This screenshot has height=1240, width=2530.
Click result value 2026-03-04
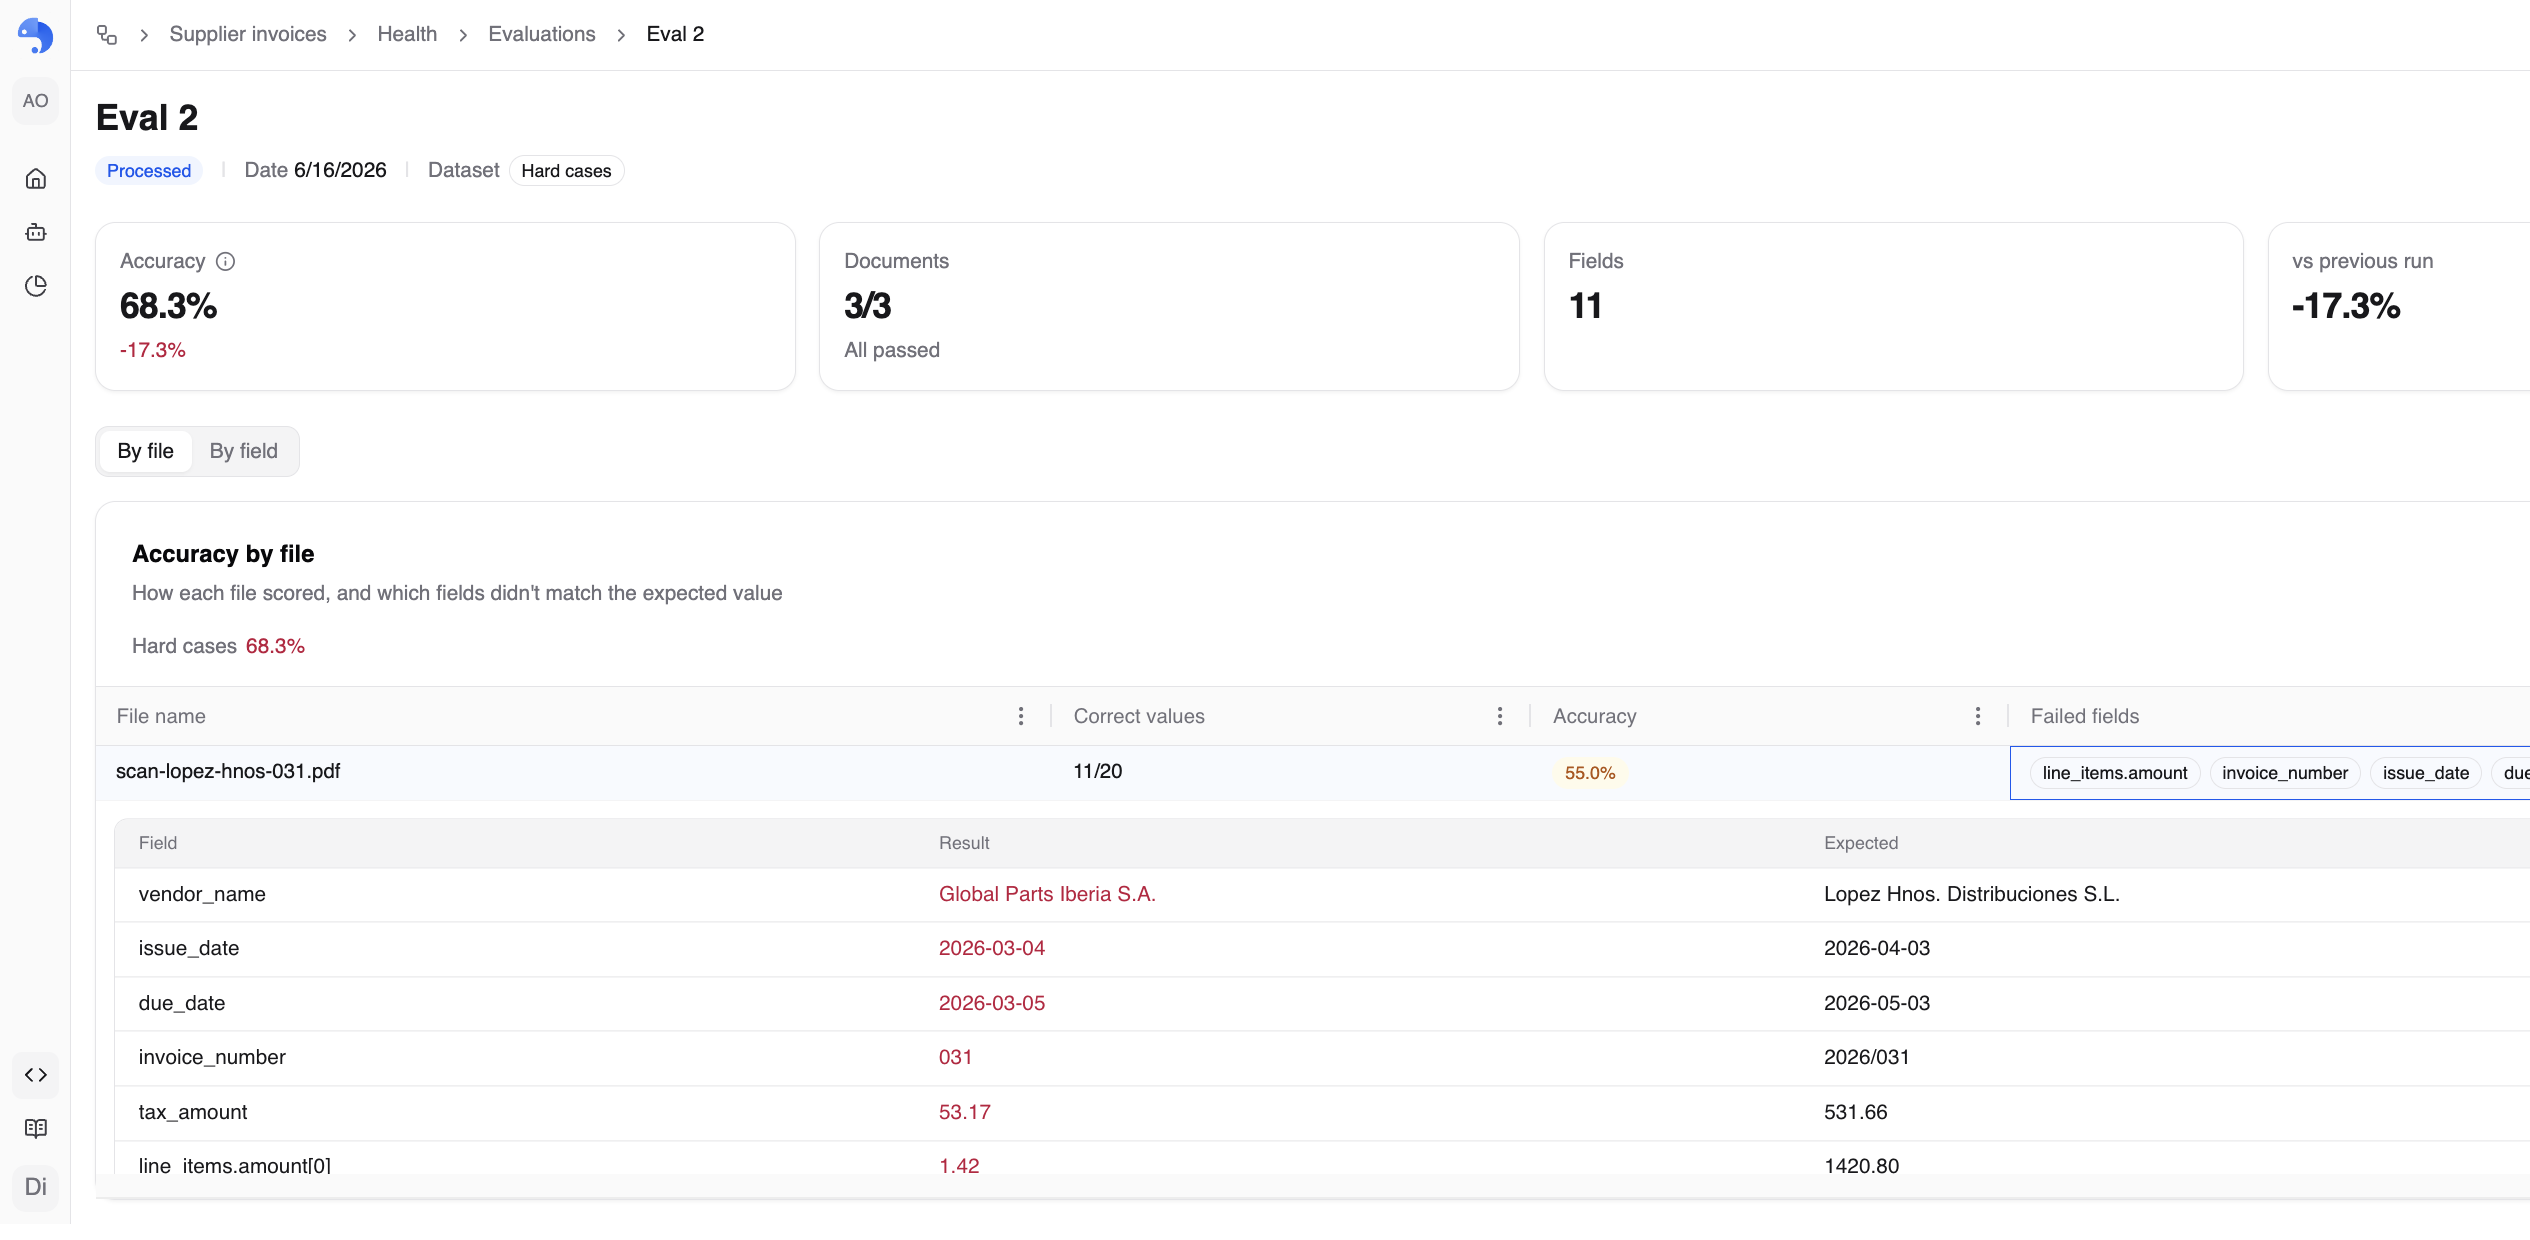point(992,948)
